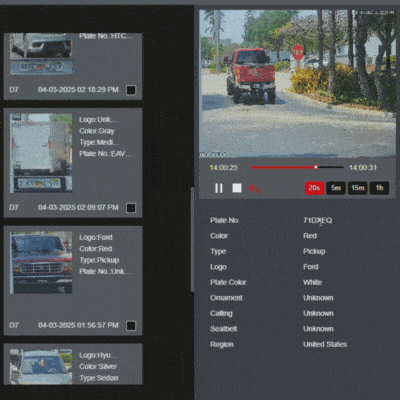Click the plate number value 71D)(EQ
Screen dimensions: 400x400
tap(317, 220)
